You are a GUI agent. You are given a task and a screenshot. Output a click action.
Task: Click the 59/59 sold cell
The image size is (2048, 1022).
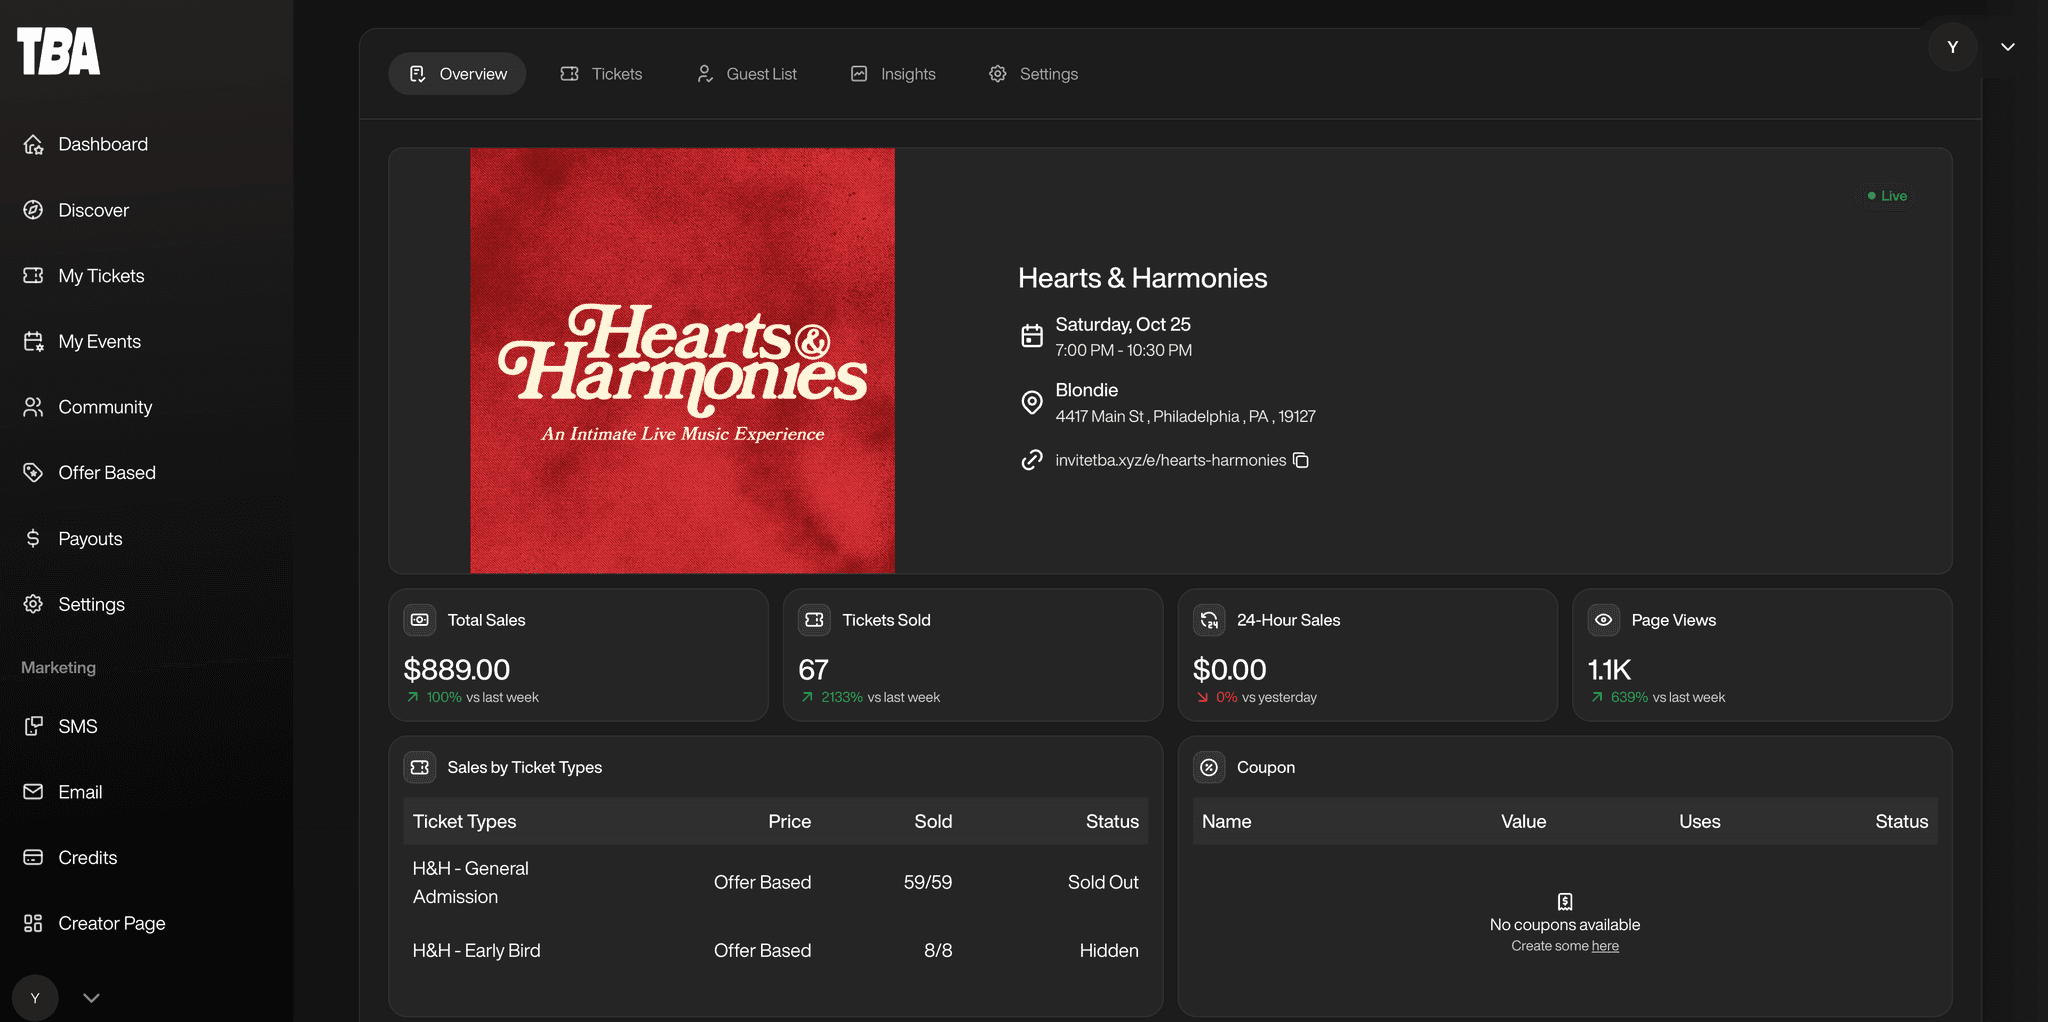coord(928,882)
